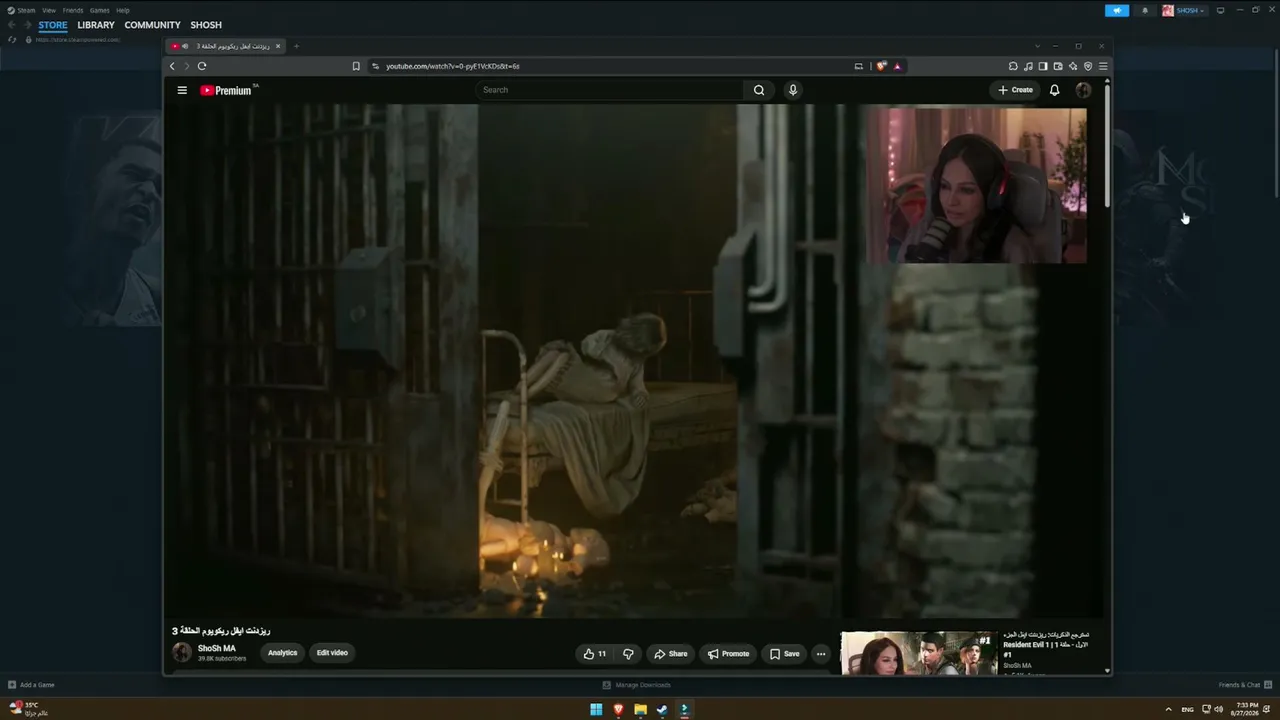Start voice search with the microphone icon
This screenshot has height=720, width=1280.
click(793, 90)
